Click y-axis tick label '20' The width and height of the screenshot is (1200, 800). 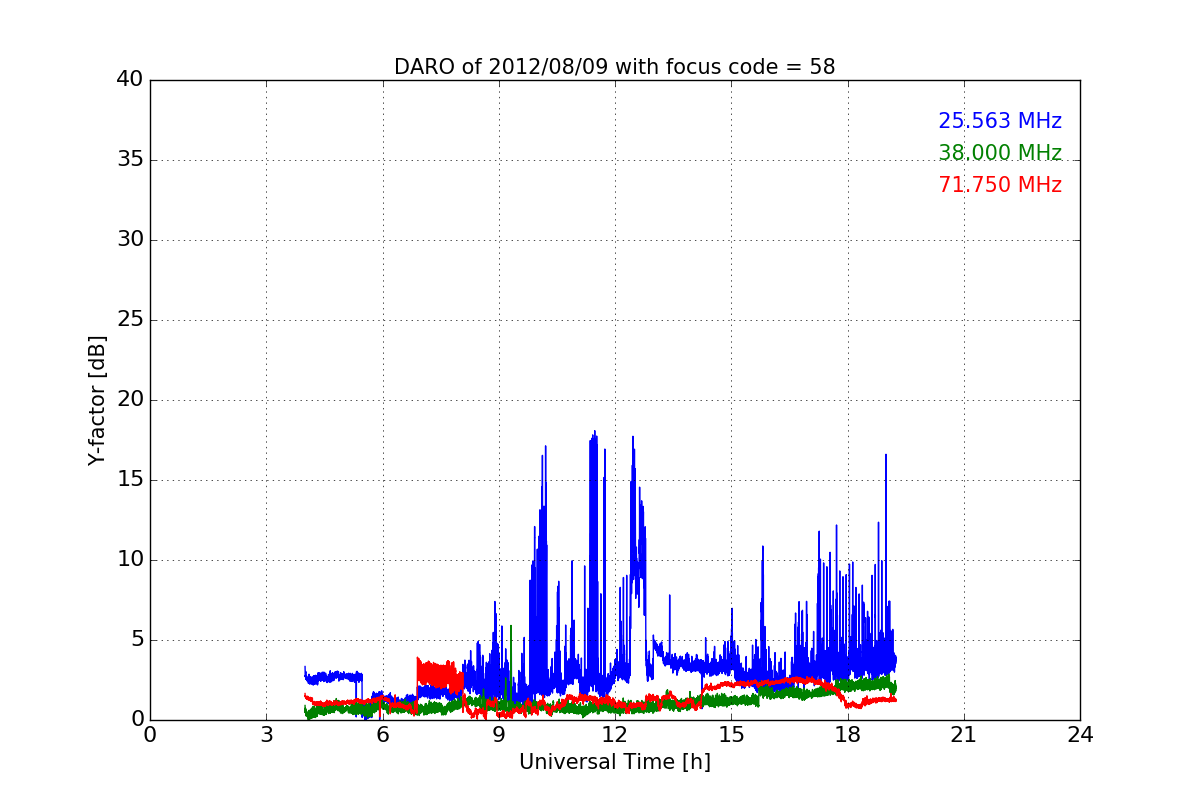130,400
